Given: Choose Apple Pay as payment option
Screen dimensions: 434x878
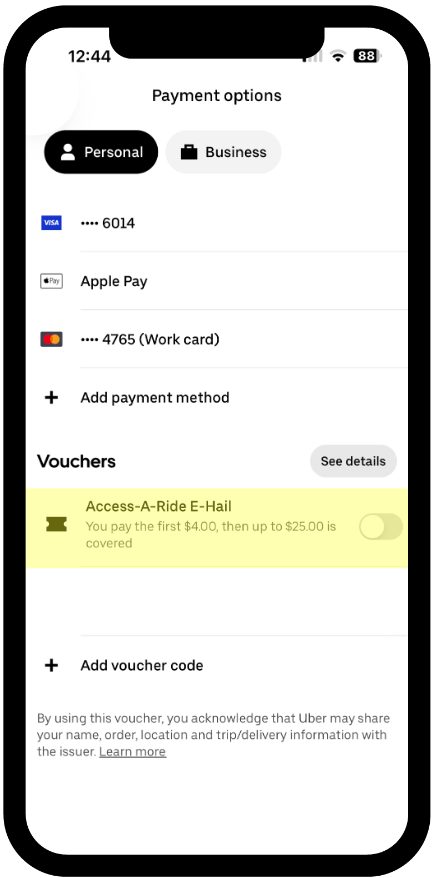Looking at the screenshot, I should tap(216, 281).
